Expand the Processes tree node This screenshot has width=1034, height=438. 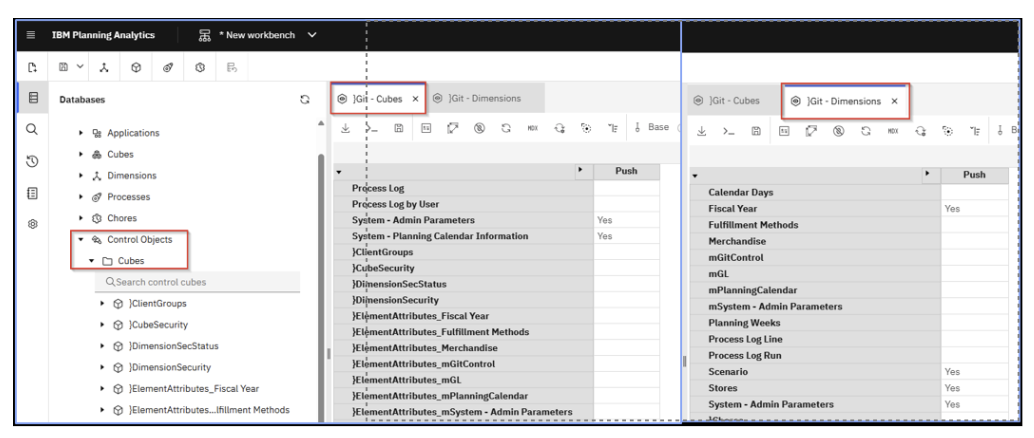82,196
